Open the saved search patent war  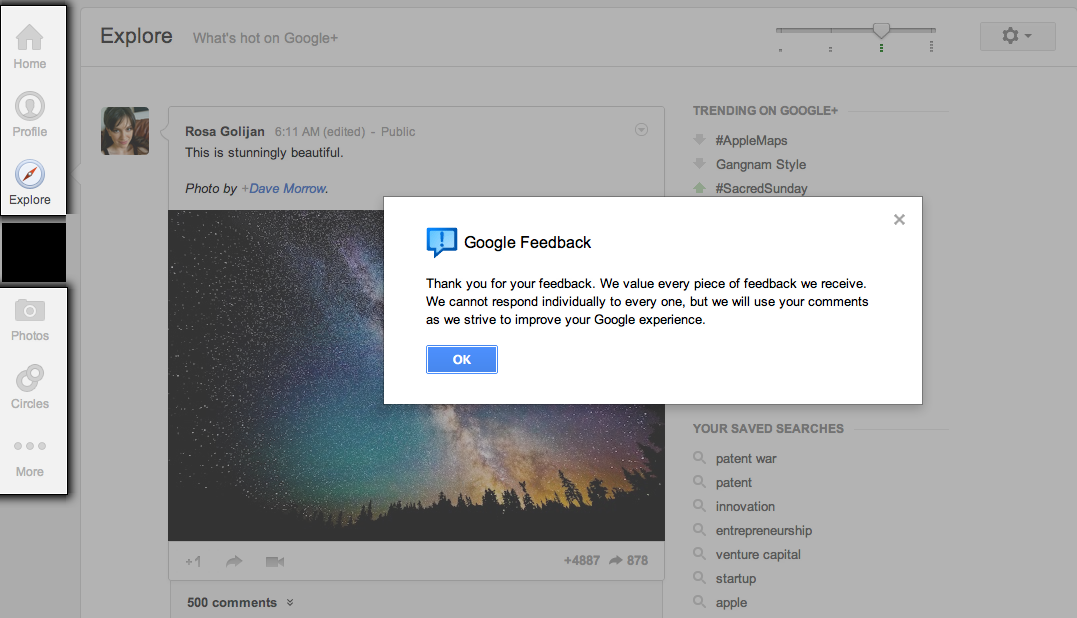pos(746,459)
